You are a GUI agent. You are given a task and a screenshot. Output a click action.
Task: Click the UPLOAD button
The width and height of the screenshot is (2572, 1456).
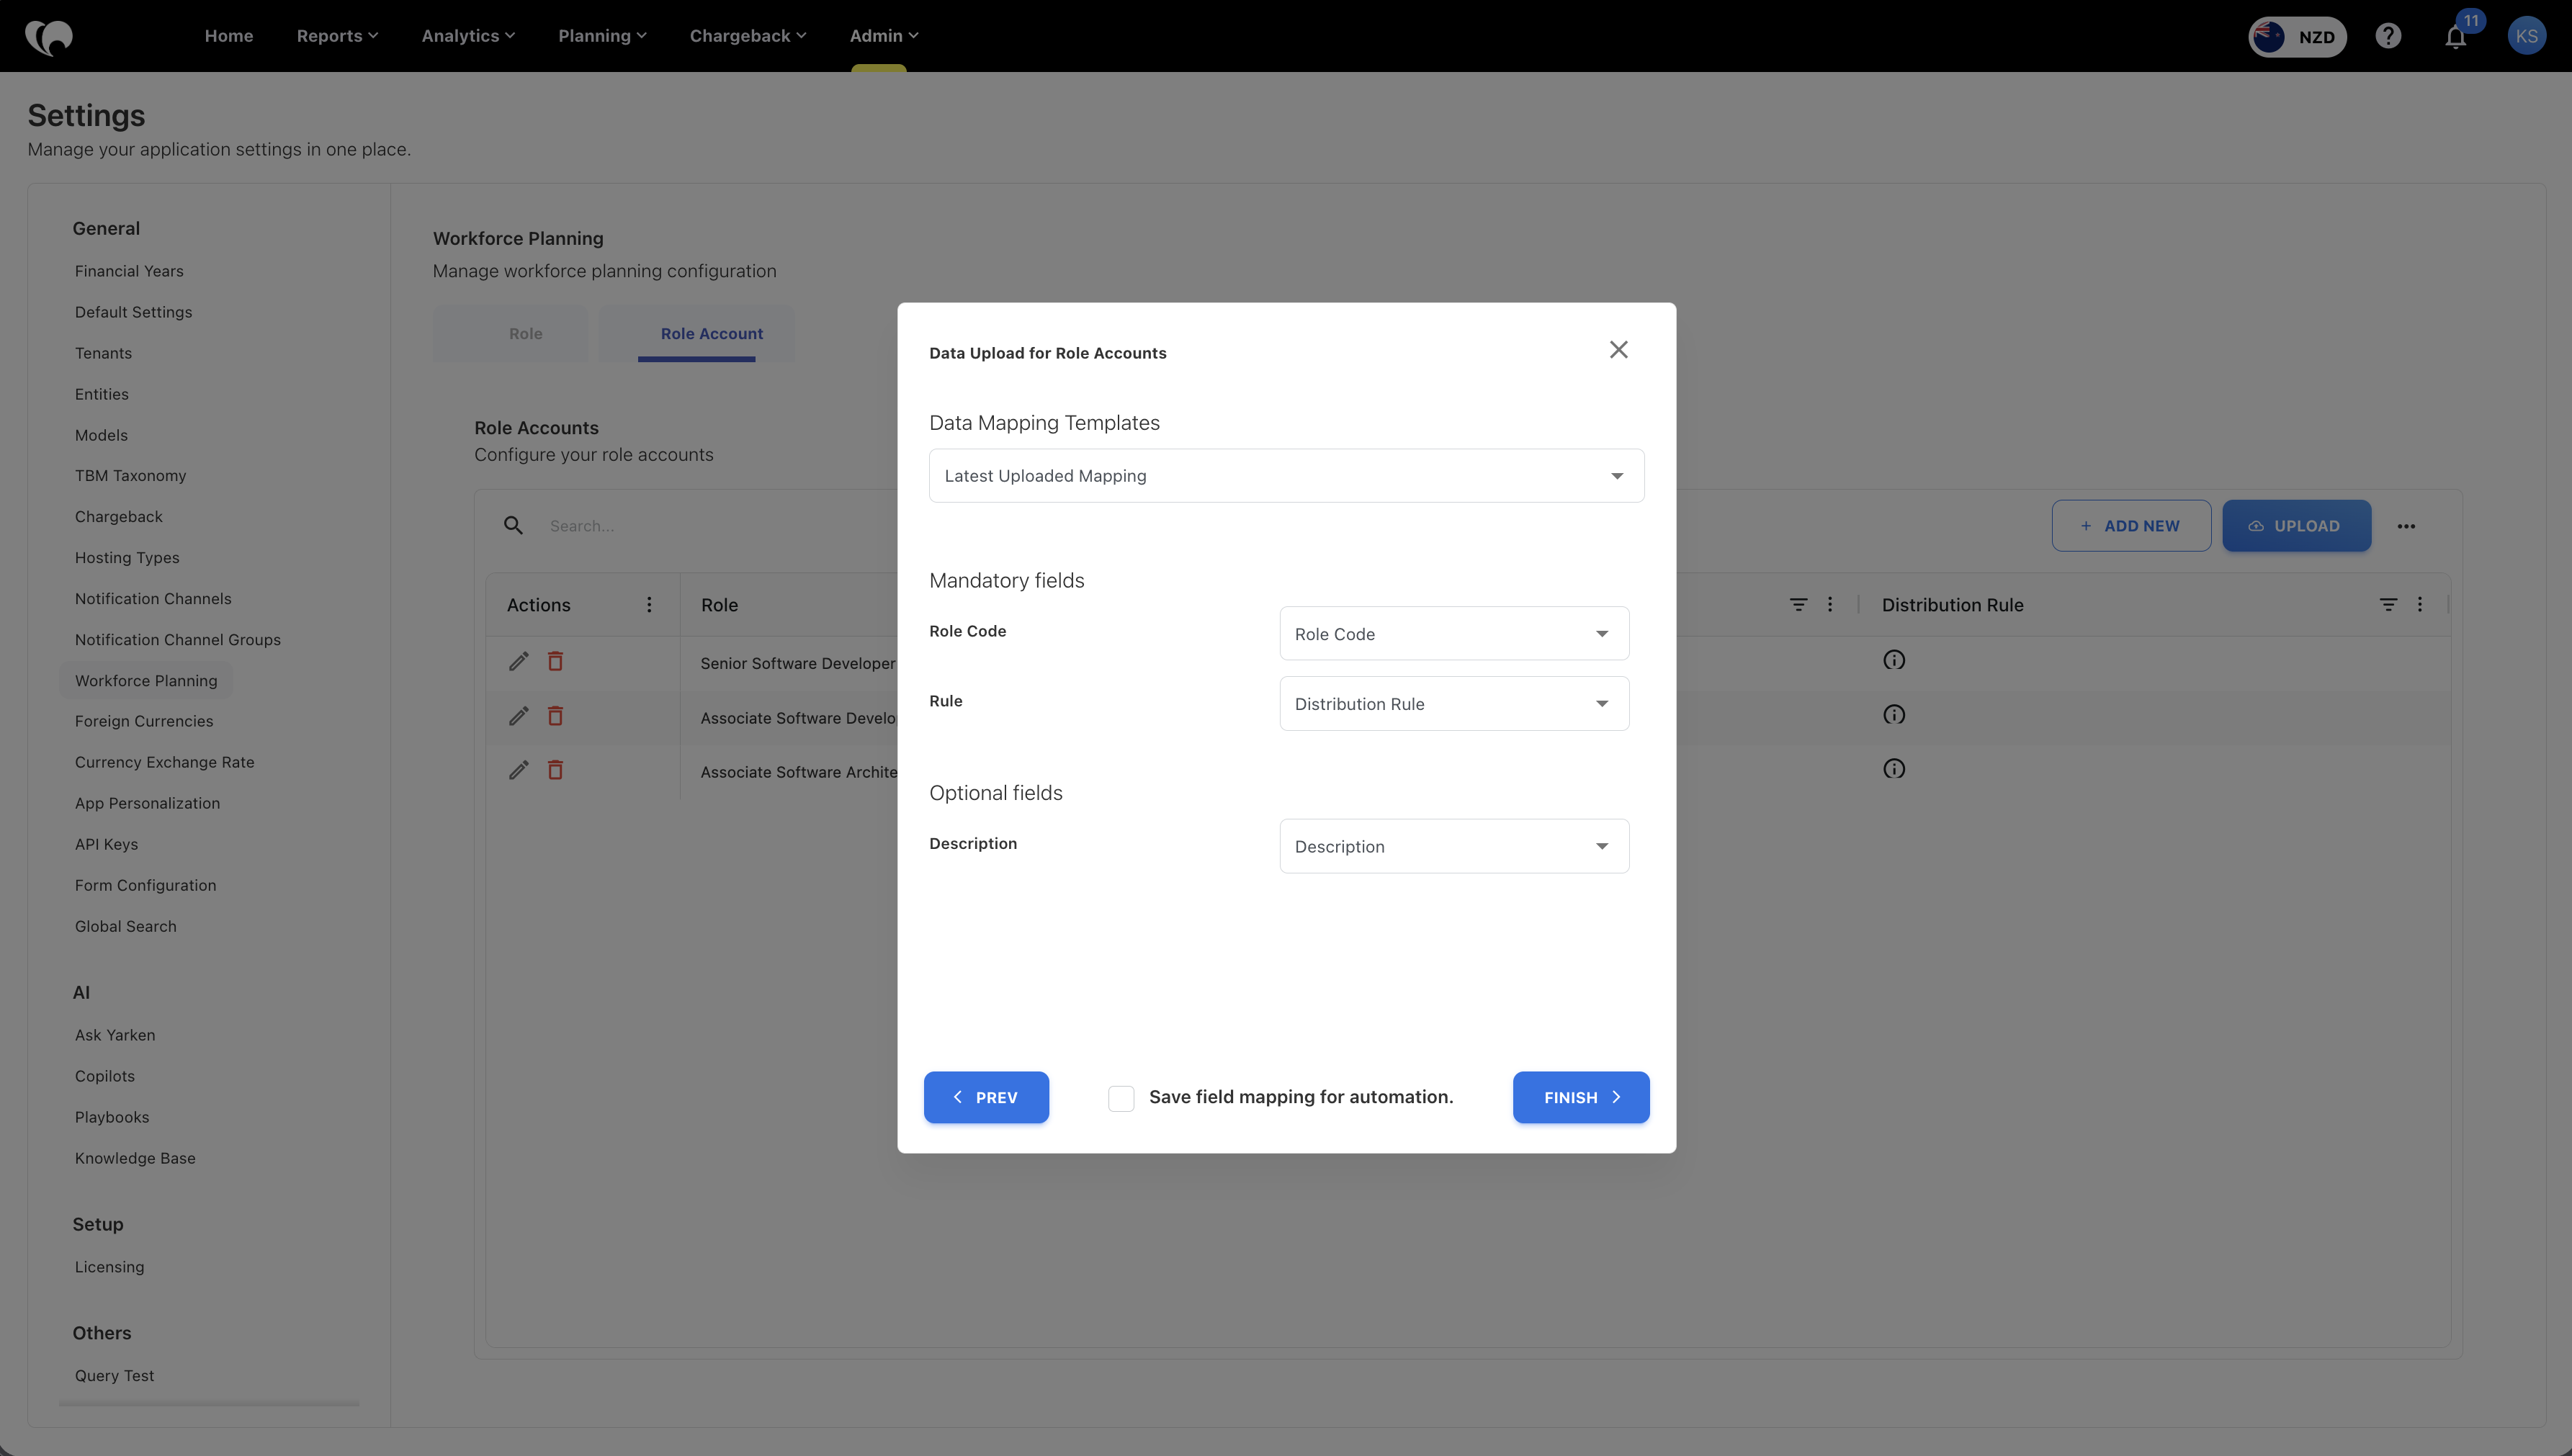pos(2296,526)
